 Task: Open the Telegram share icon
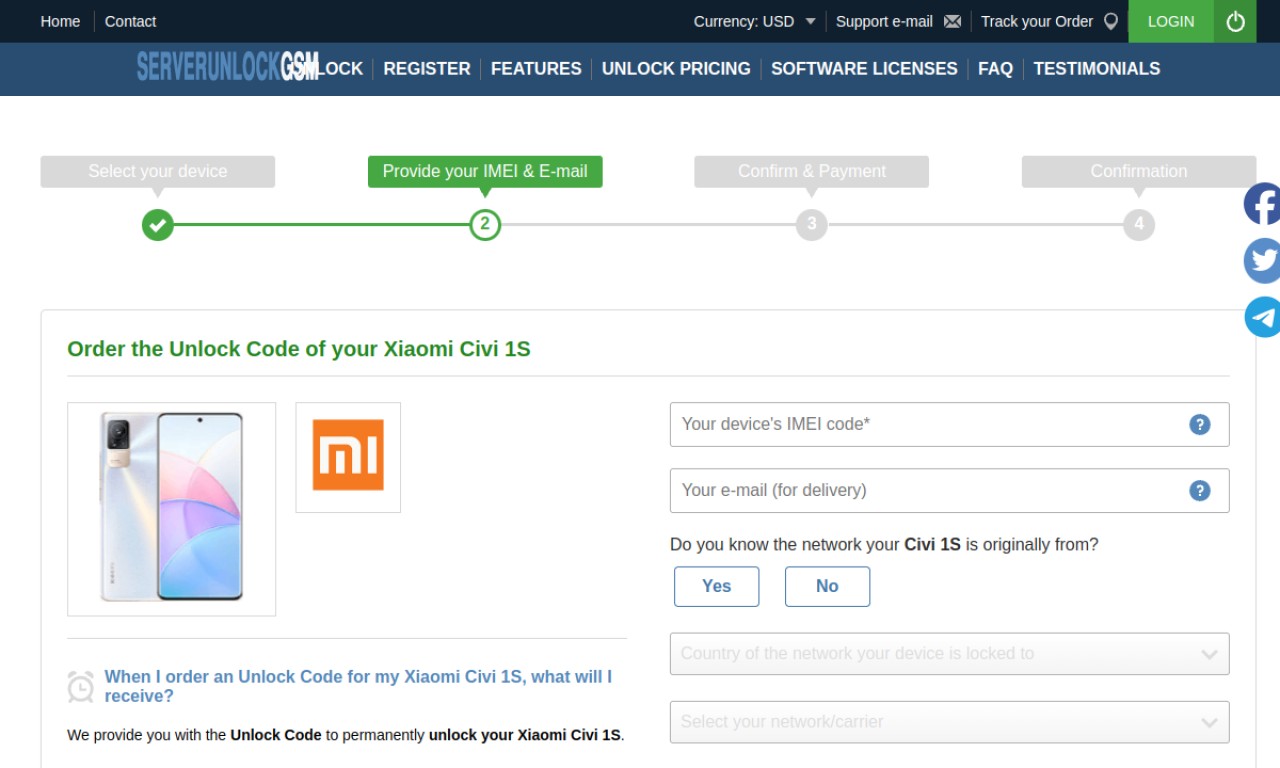[1262, 317]
